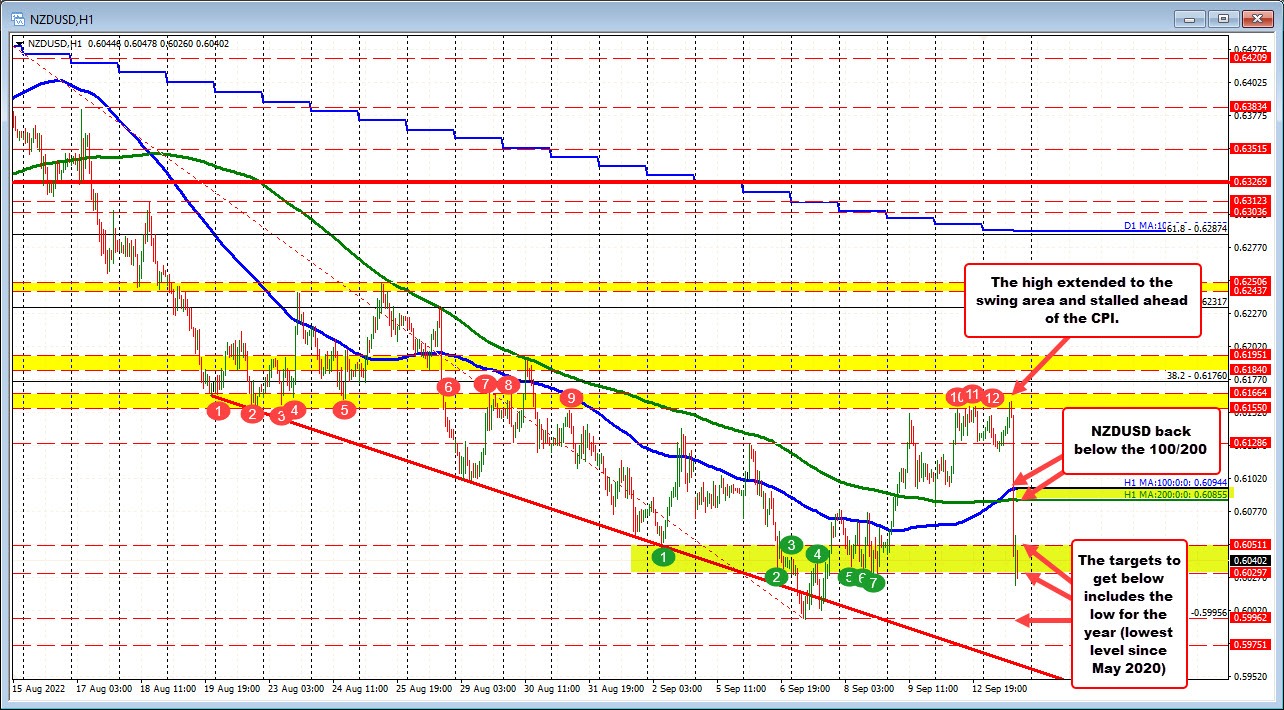Click the chart shift triangle marker at top-left
1284x710 pixels.
tap(19, 43)
